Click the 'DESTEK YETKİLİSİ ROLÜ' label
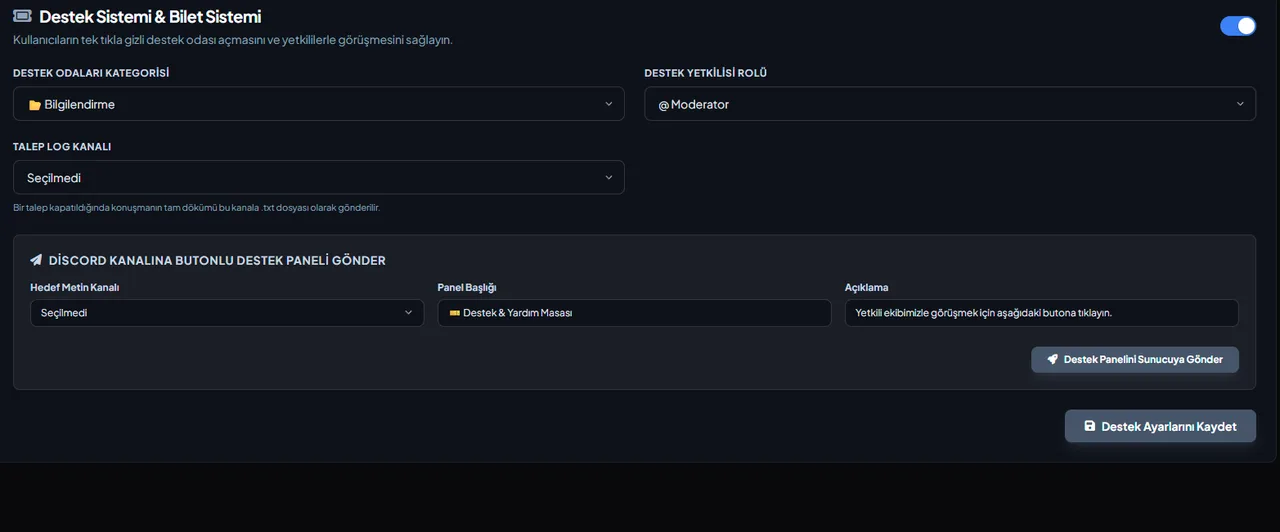1280x532 pixels. 705,73
